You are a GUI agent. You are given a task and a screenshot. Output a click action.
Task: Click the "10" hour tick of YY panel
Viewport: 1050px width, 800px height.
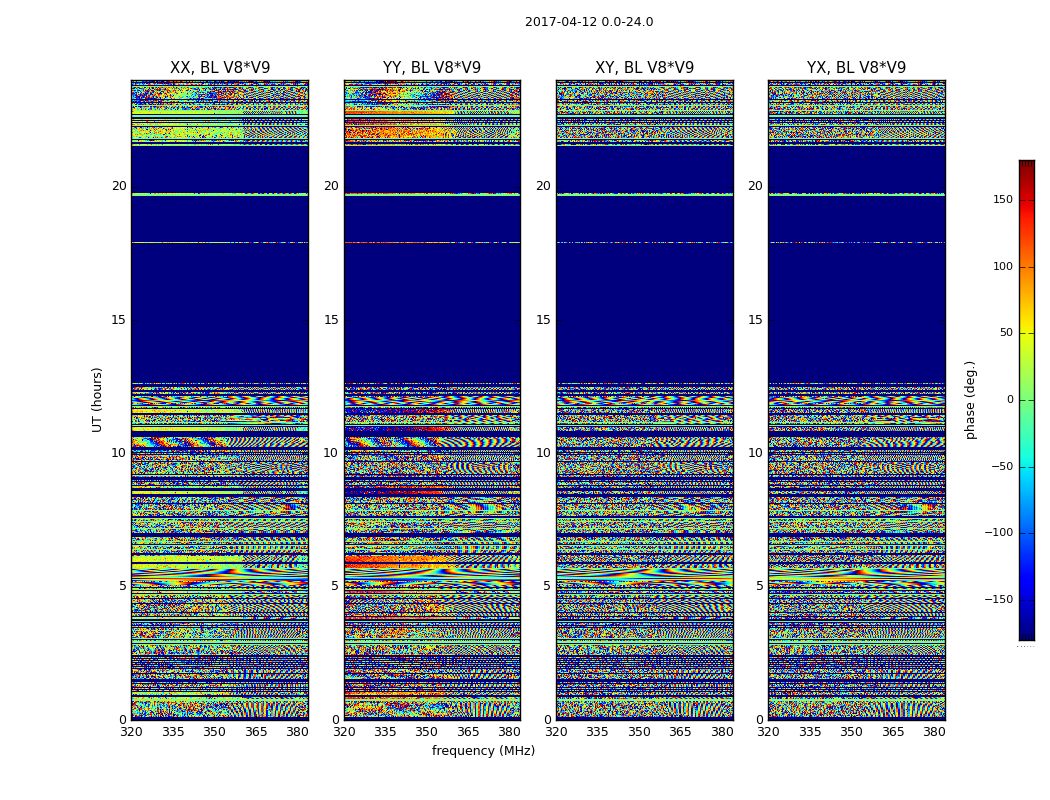tap(331, 453)
